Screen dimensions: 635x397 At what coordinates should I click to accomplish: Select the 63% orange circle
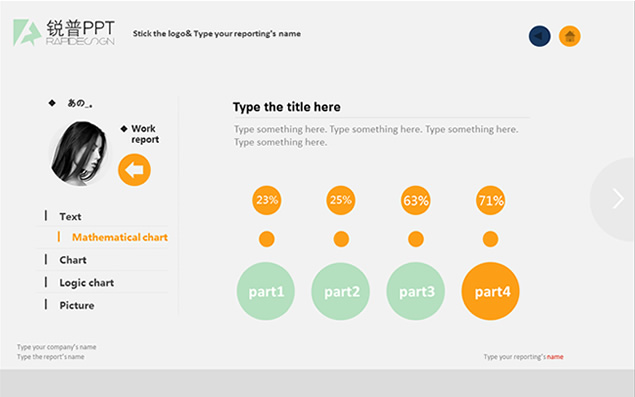416,201
